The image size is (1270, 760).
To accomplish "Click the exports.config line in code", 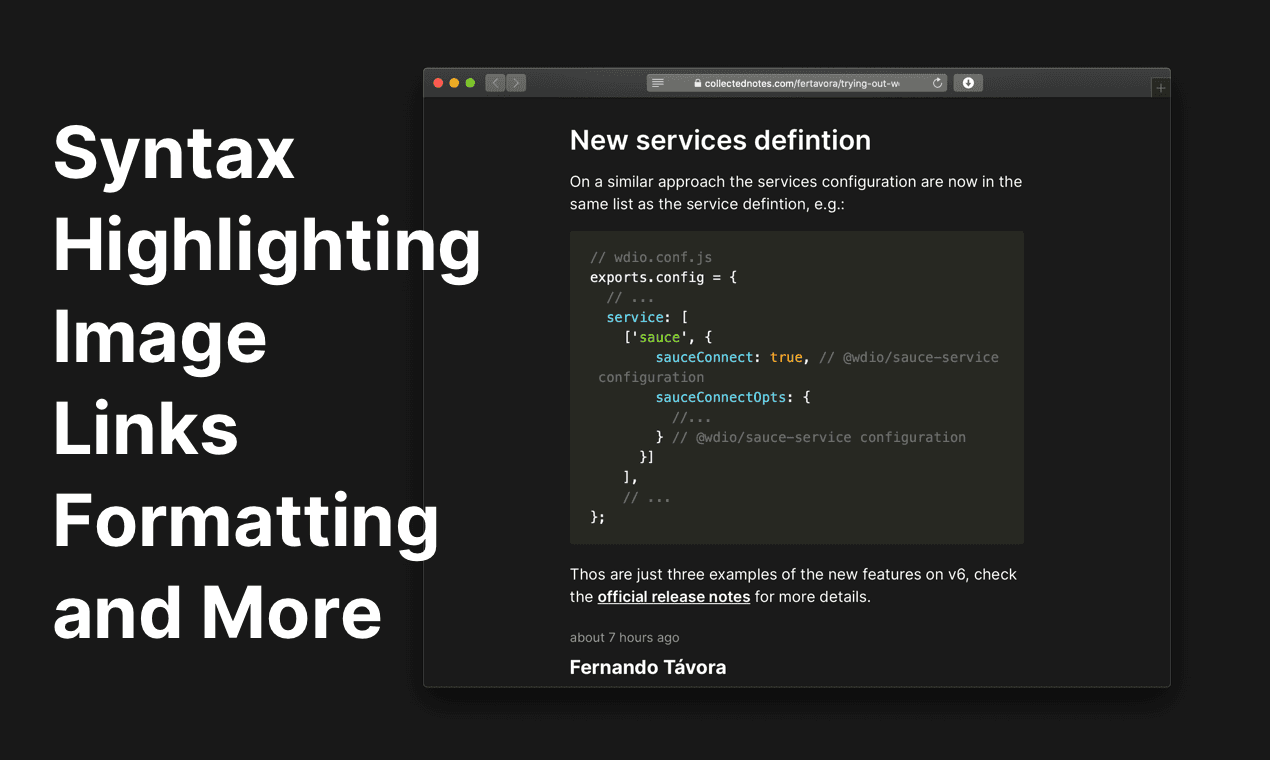I will click(663, 277).
